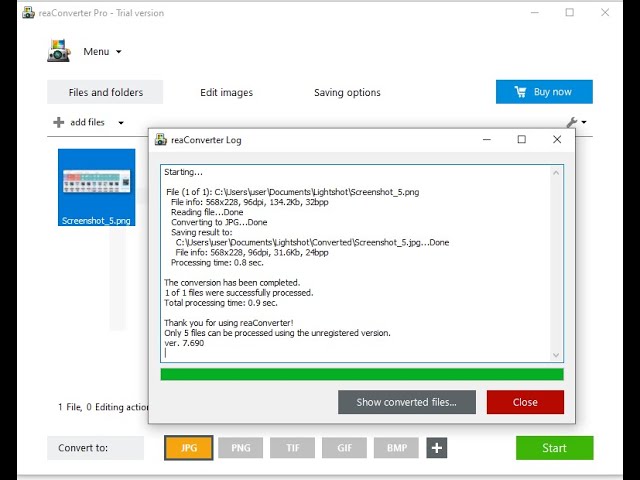Add another format with plus icon
The width and height of the screenshot is (640, 480).
pyautogui.click(x=436, y=448)
